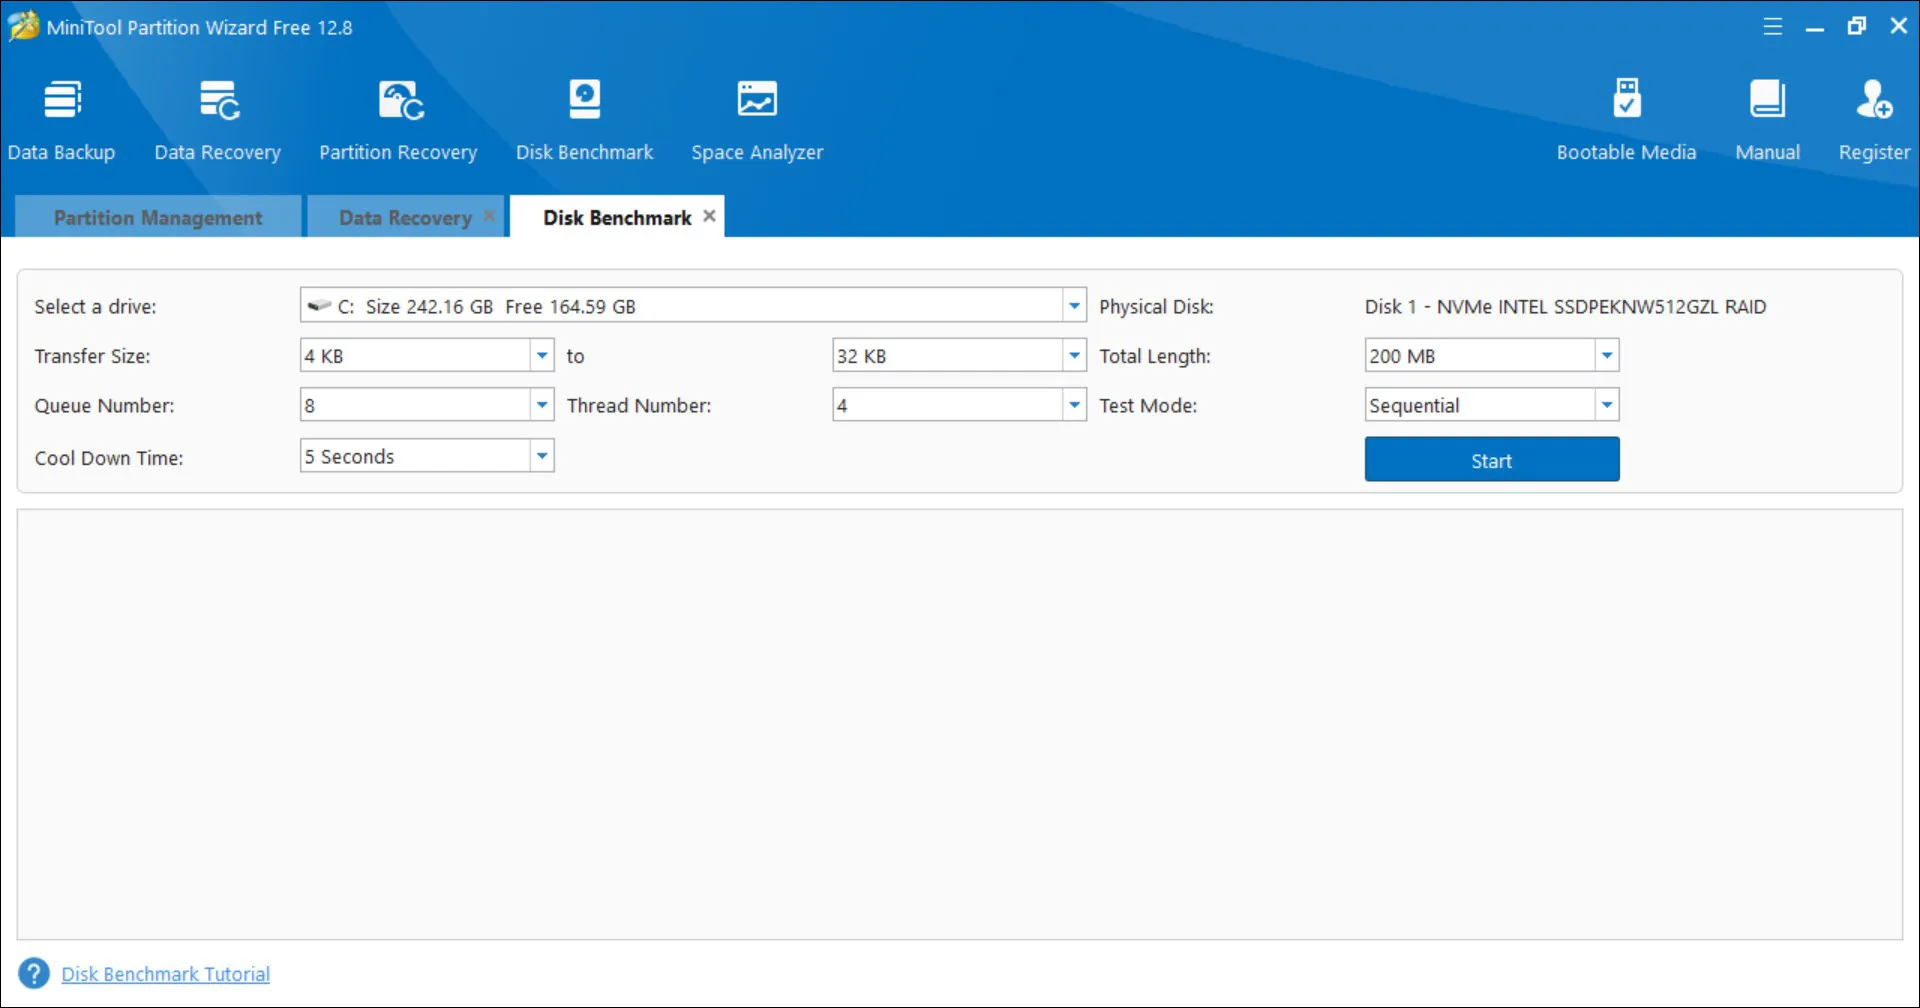Screen dimensions: 1920x1008
Task: Close the Disk Benchmark tab
Action: click(x=709, y=216)
